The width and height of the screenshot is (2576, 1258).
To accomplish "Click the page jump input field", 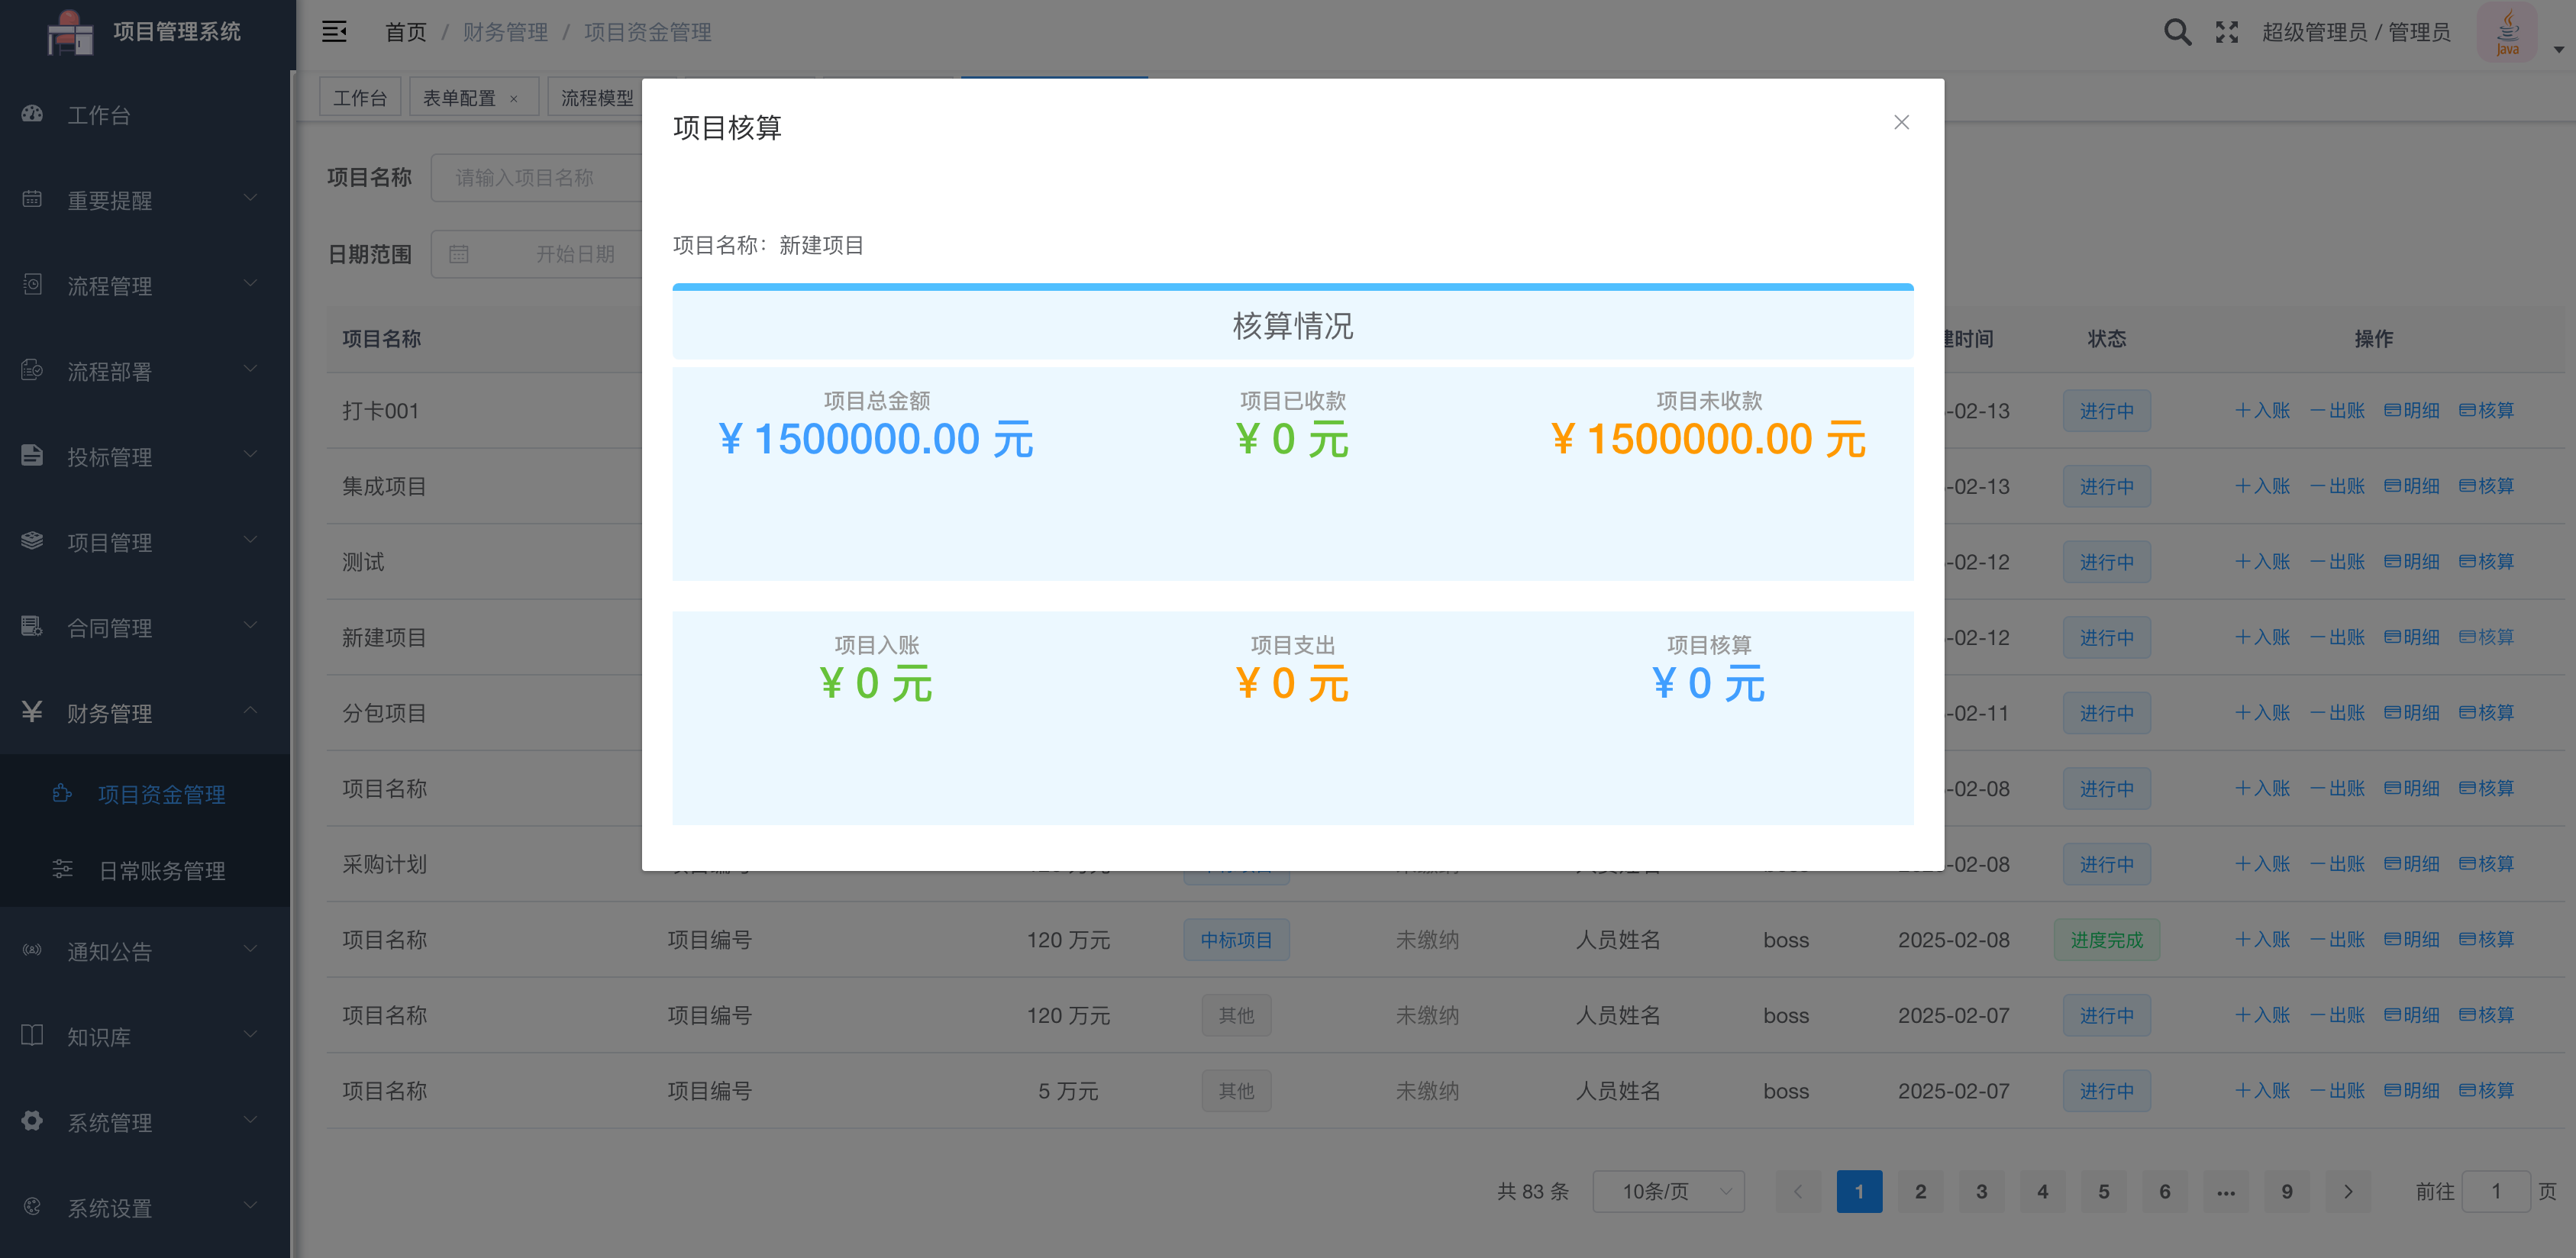I will 2495,1191.
